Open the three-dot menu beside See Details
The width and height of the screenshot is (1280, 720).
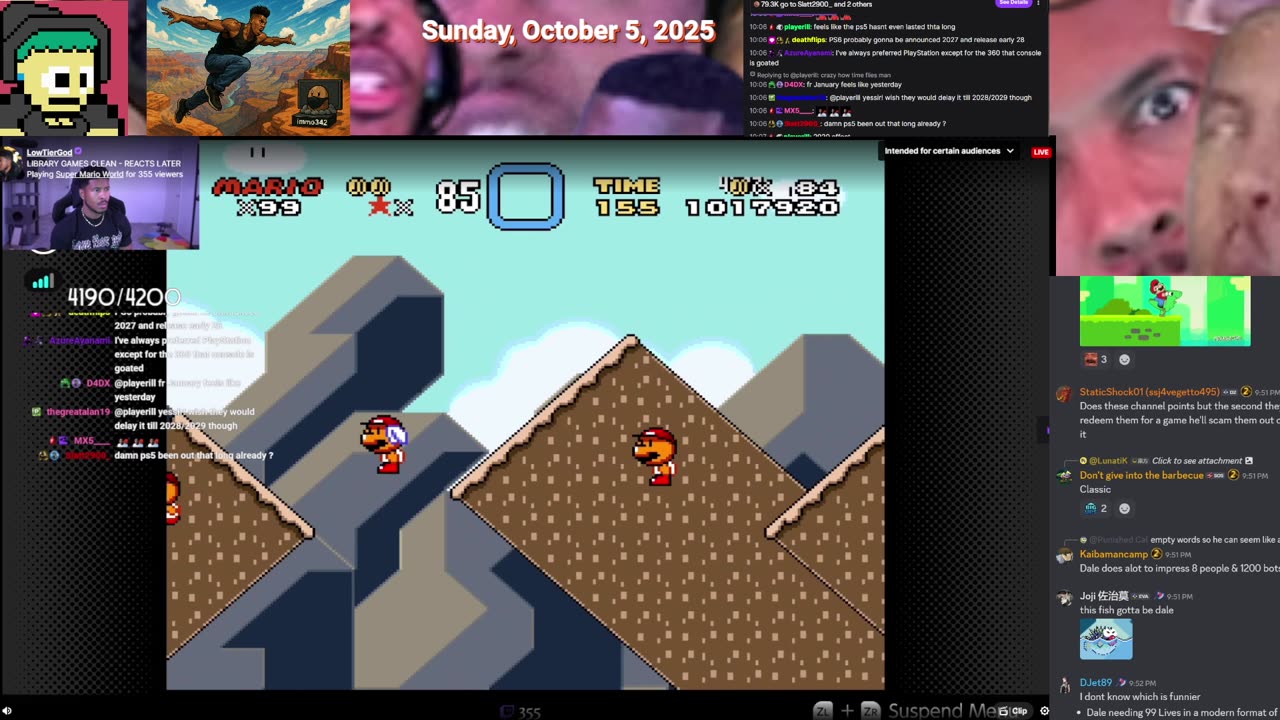(1038, 3)
